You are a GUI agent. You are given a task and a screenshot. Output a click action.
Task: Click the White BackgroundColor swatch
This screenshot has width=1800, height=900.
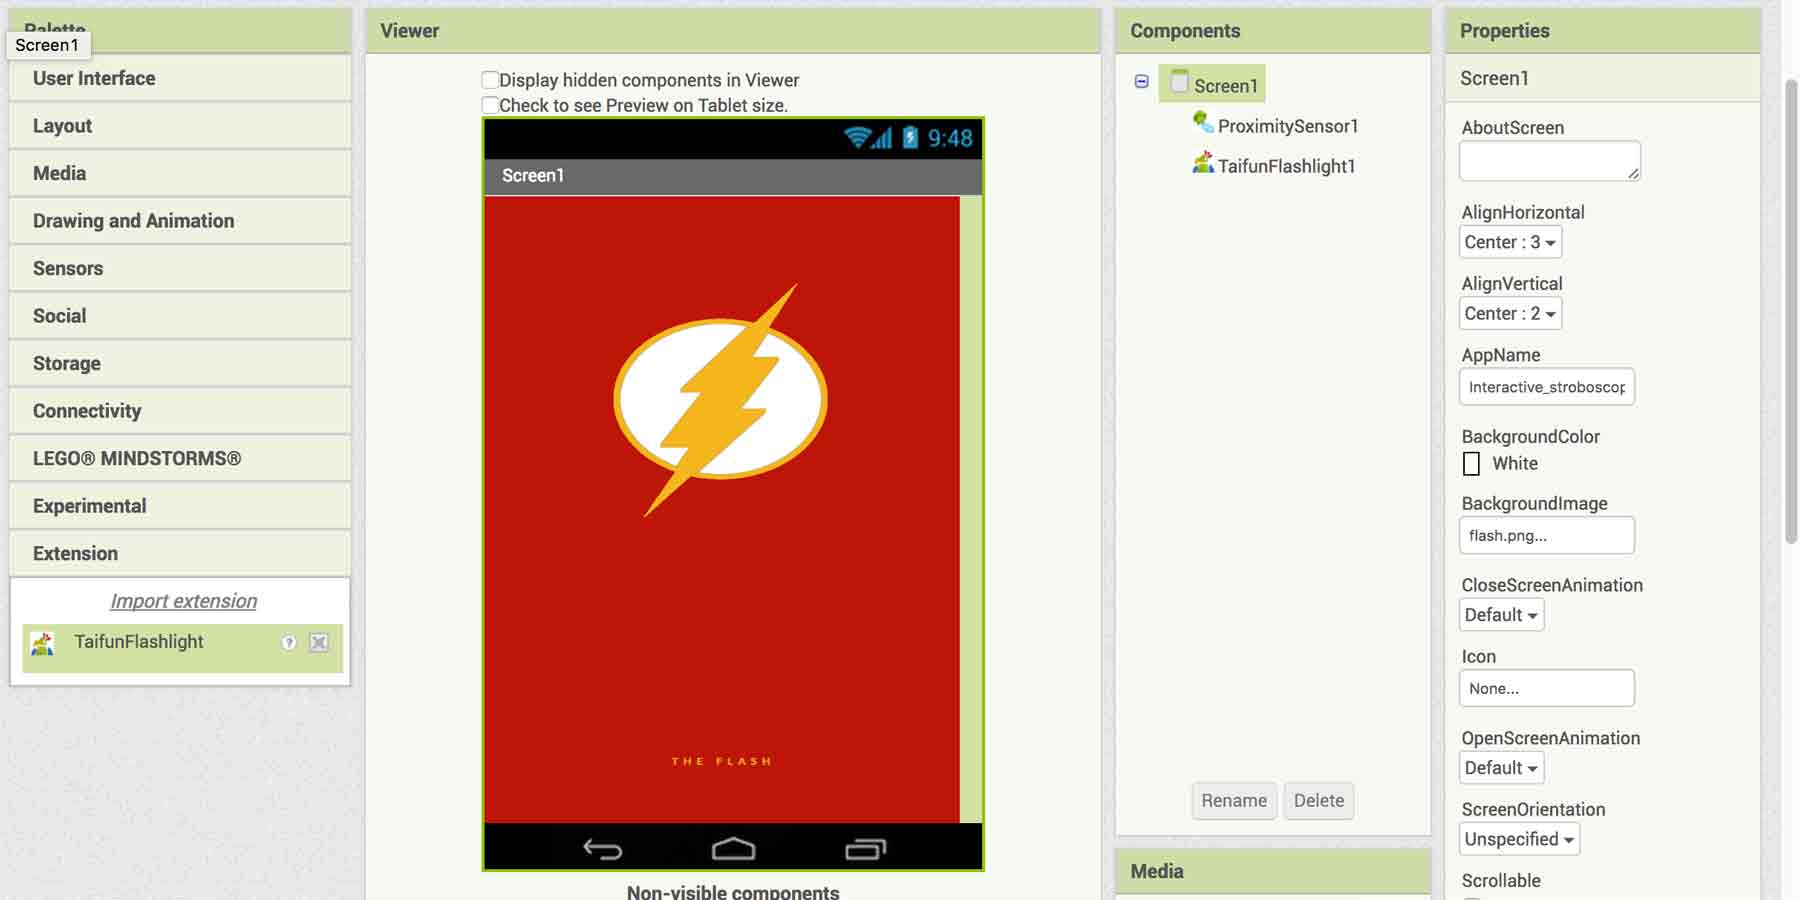(1471, 464)
